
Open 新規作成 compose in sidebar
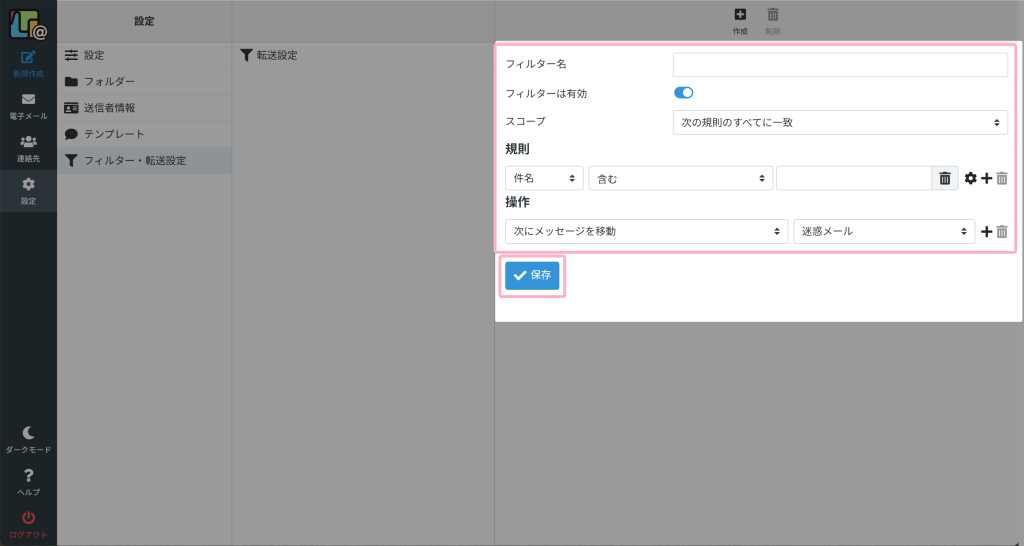point(28,64)
